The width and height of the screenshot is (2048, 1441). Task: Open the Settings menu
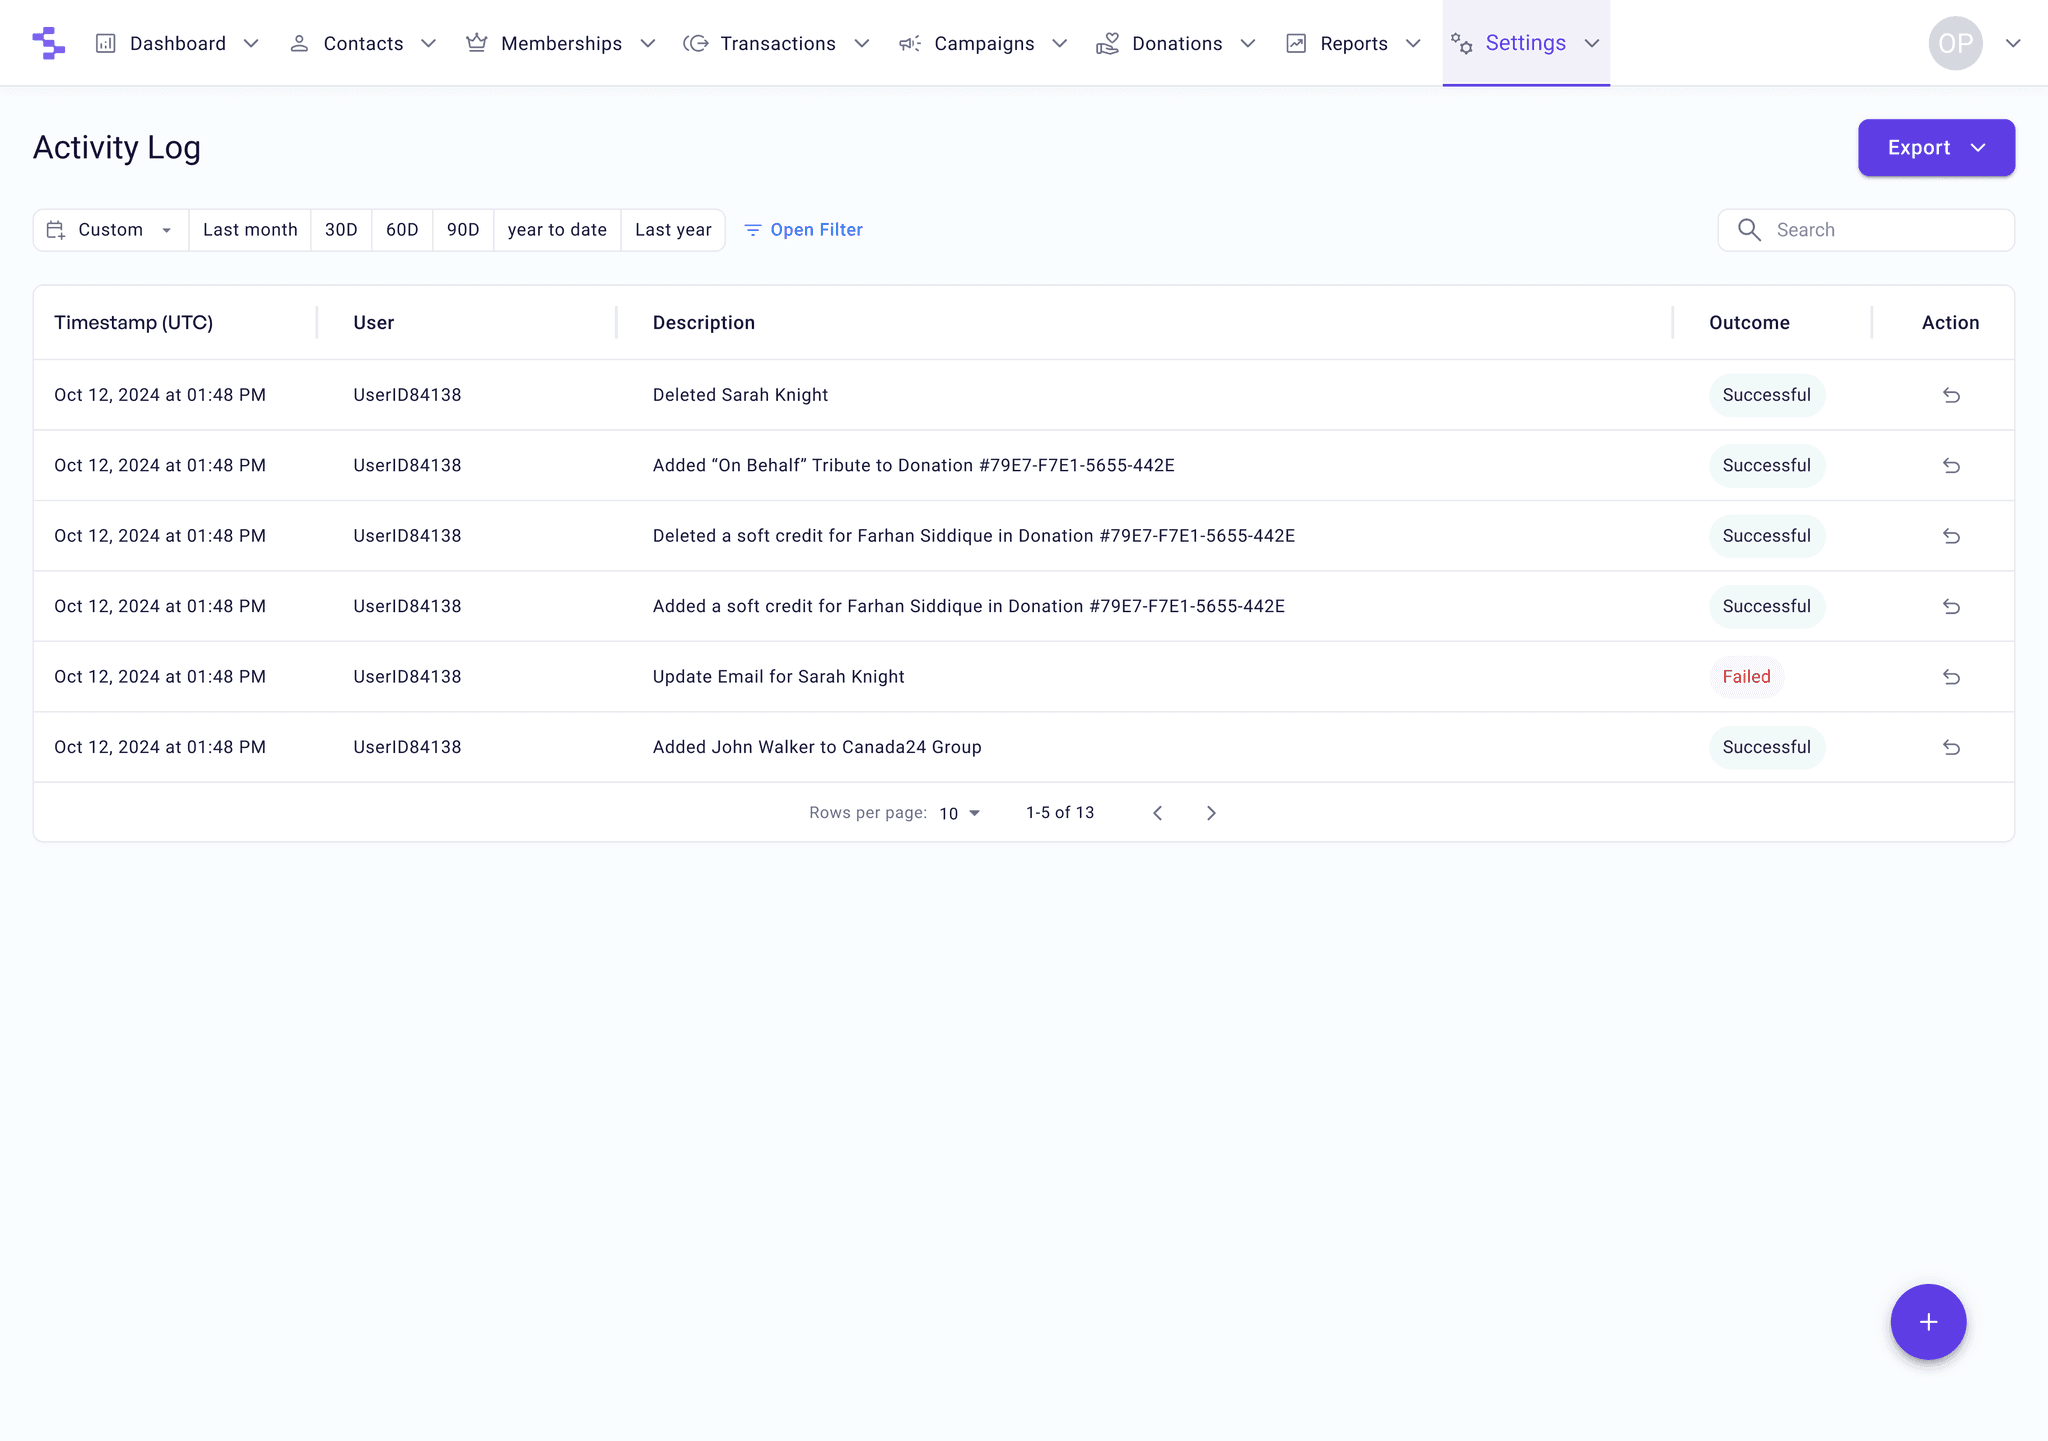point(1526,43)
